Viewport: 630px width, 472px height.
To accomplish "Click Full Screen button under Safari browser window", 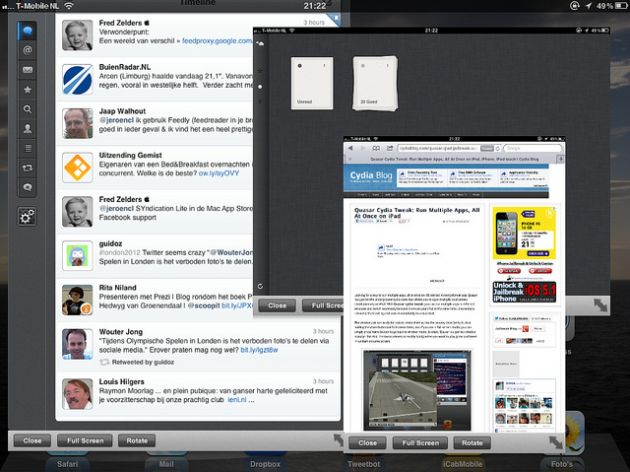I will [419, 442].
